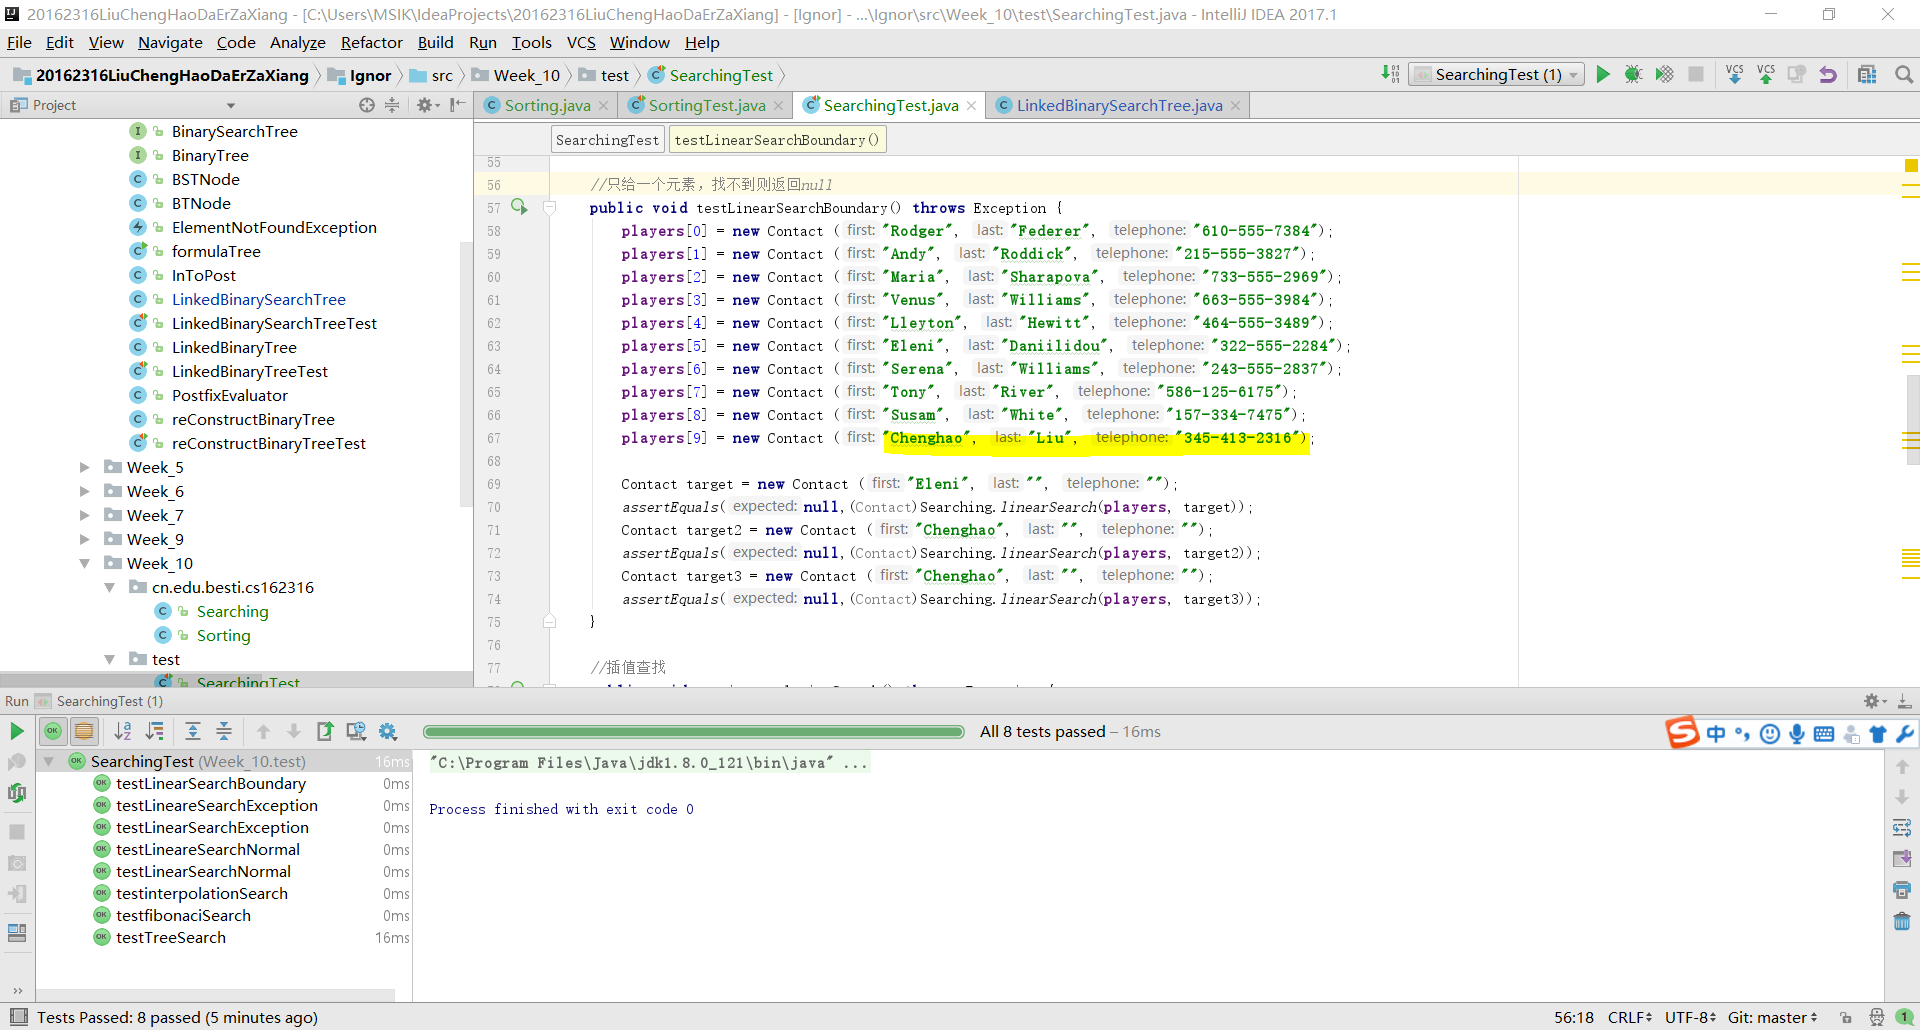The width and height of the screenshot is (1920, 1030).
Task: Click the yellow inspection status square in editor
Action: (1911, 166)
